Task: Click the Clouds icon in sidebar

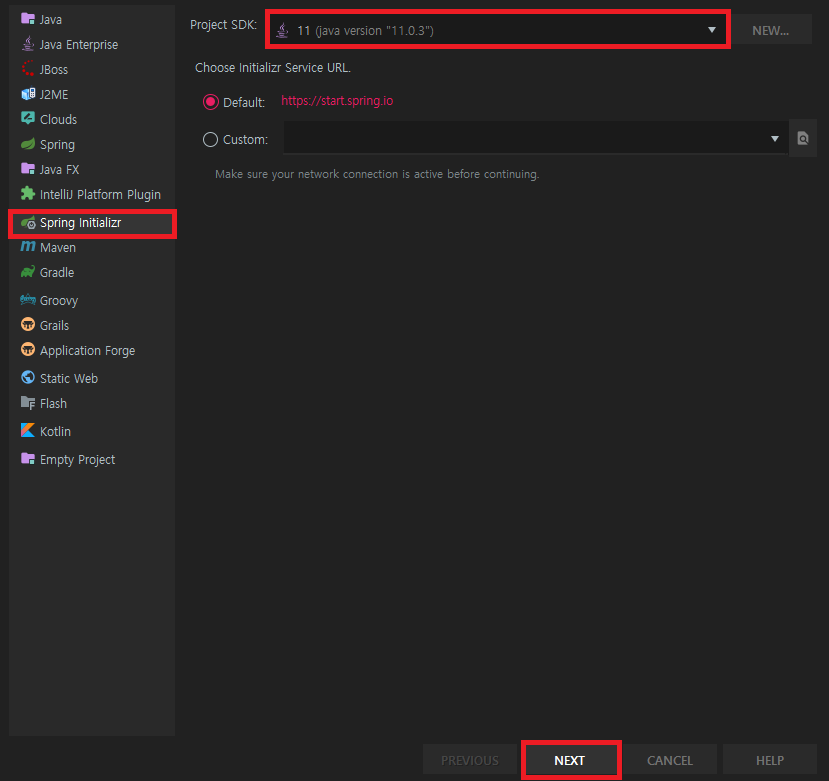Action: (27, 118)
